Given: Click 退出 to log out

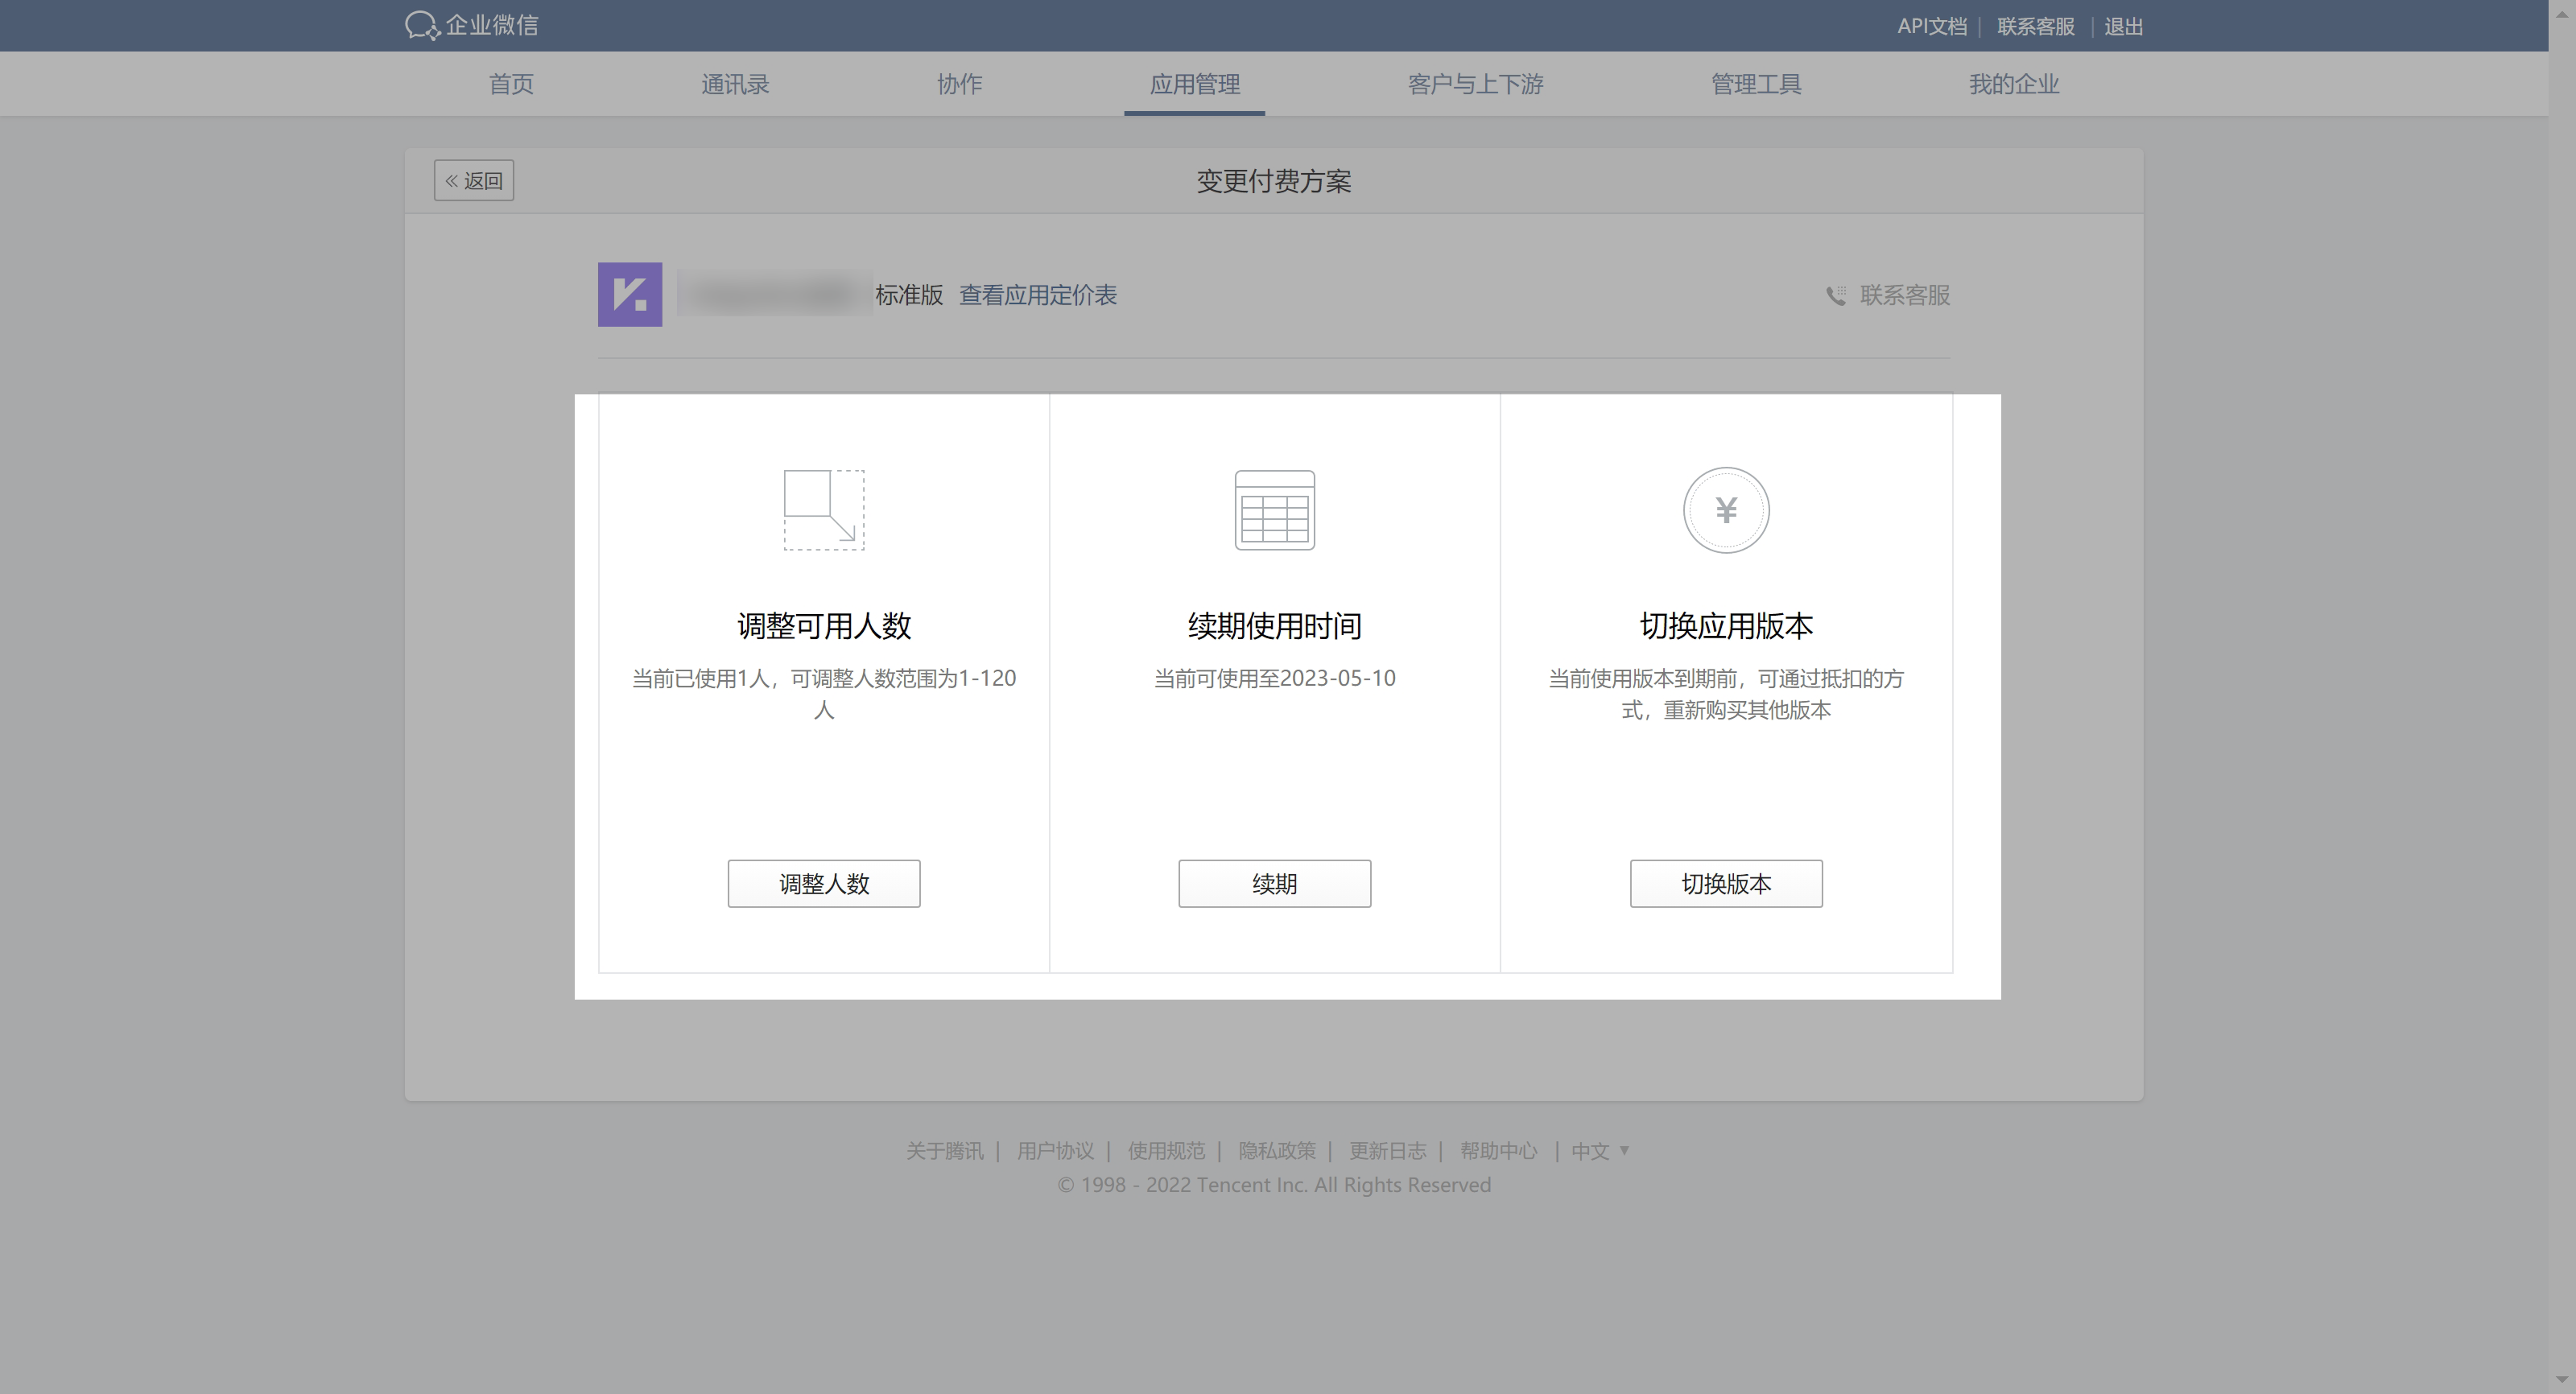Looking at the screenshot, I should click(x=2123, y=27).
